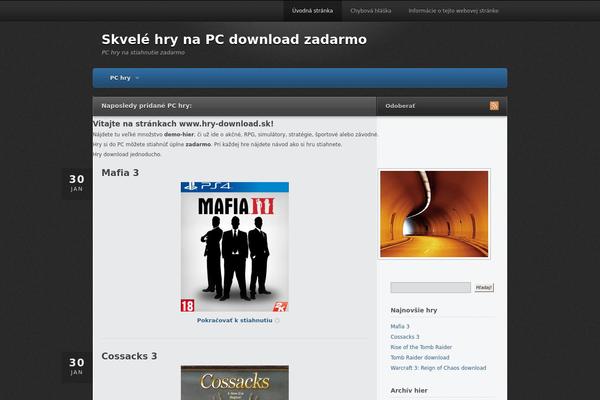Click the Odoberať subscribe heading
The image size is (600, 400).
[x=400, y=106]
